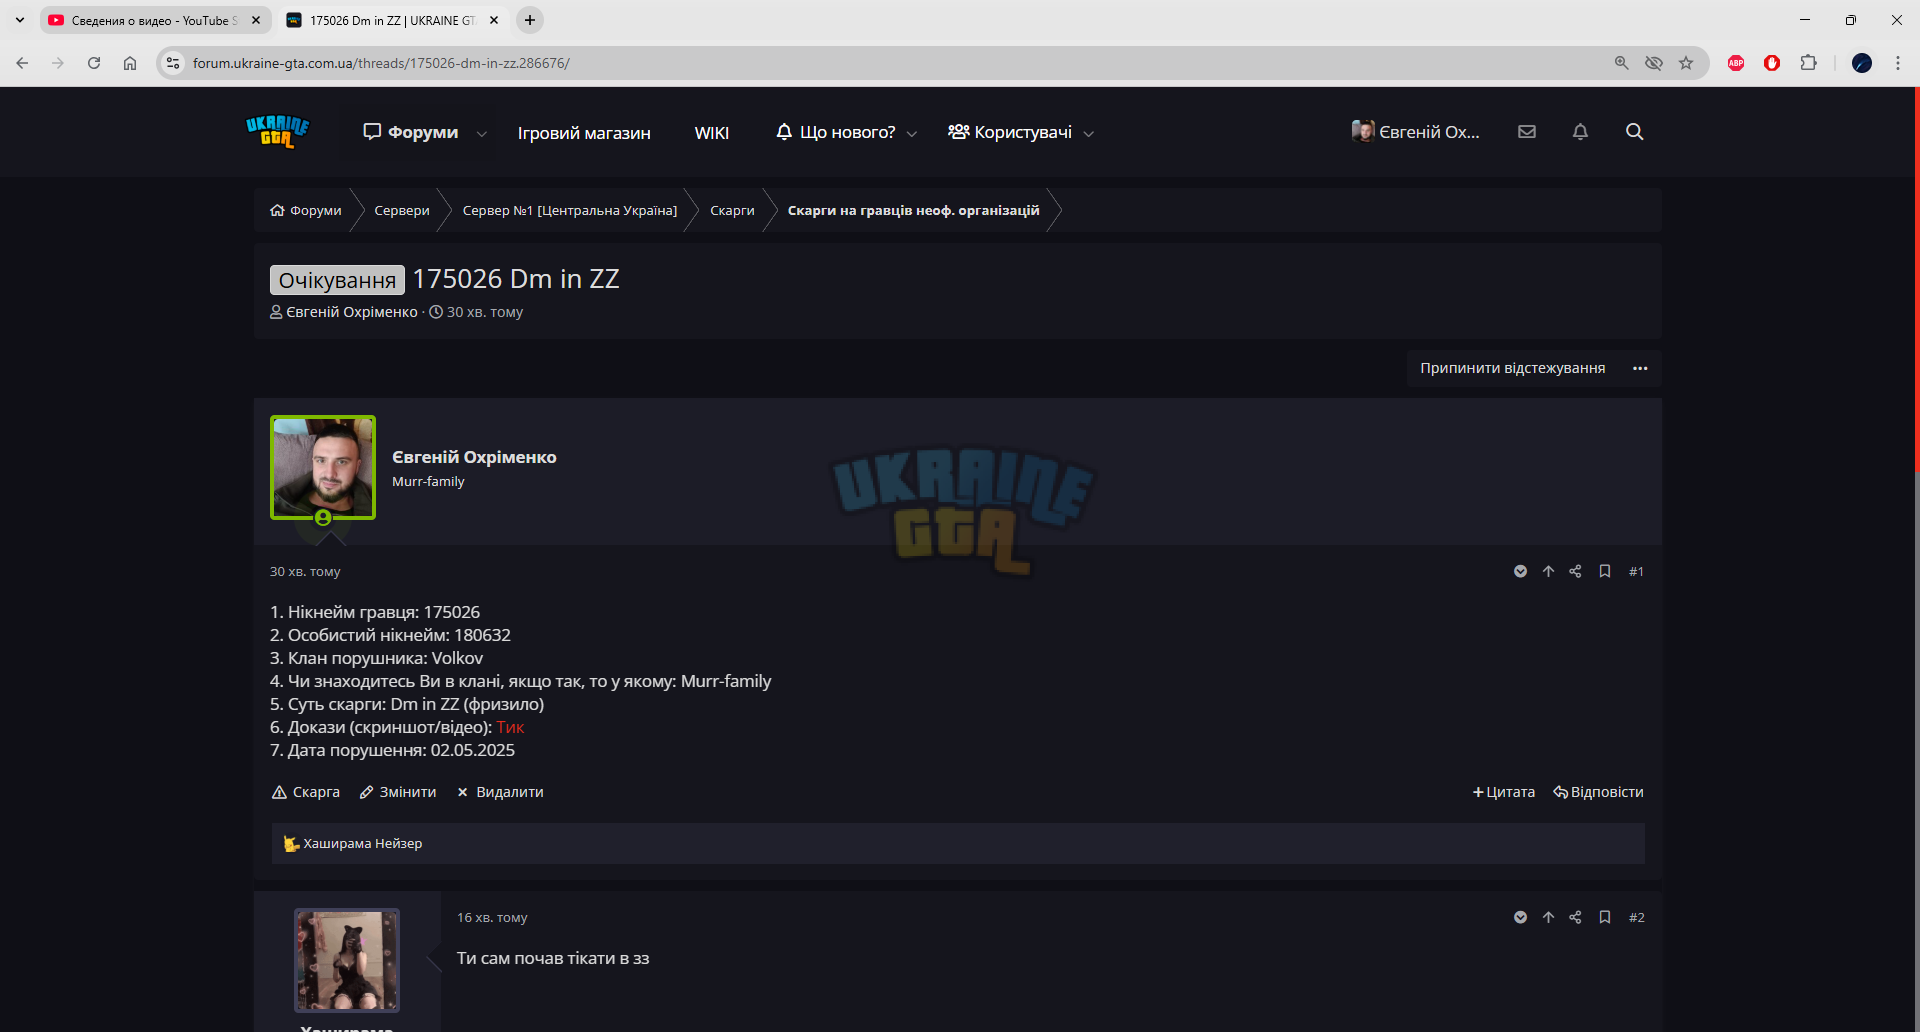Click the Ukraine GTA logo in header
Image resolution: width=1920 pixels, height=1032 pixels.
tap(277, 132)
